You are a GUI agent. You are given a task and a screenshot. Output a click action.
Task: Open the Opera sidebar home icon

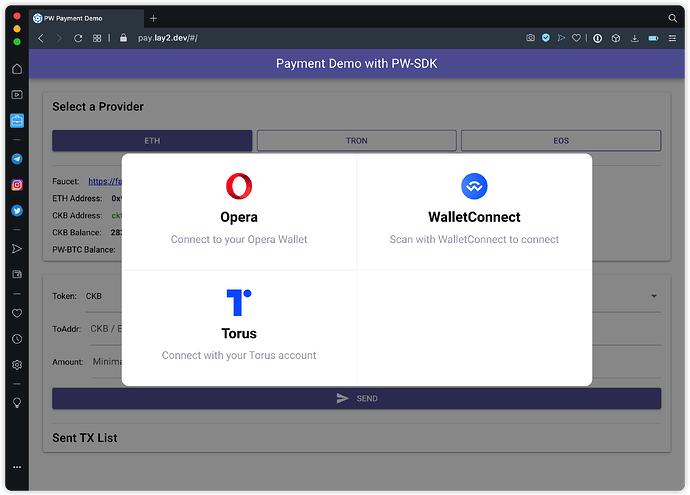[17, 69]
